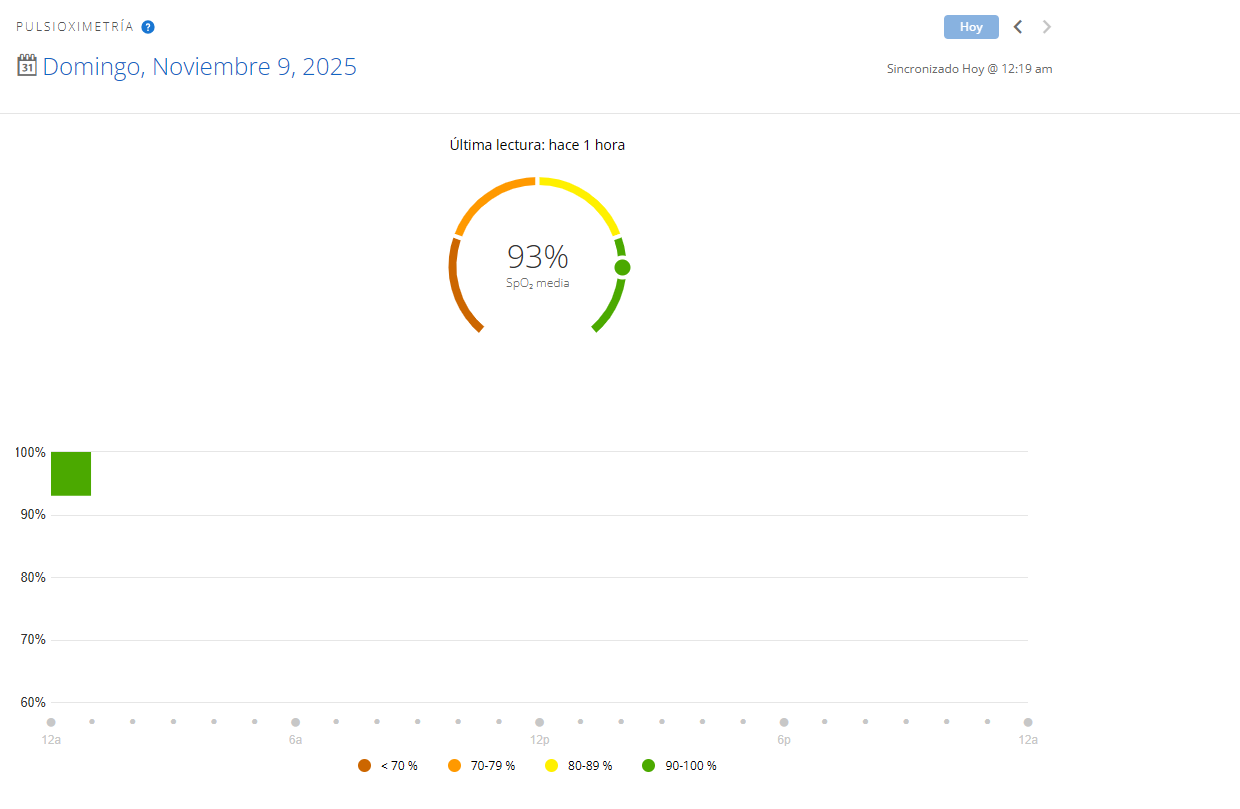
Task: Toggle the 90-100 % legend series
Action: pyautogui.click(x=679, y=766)
